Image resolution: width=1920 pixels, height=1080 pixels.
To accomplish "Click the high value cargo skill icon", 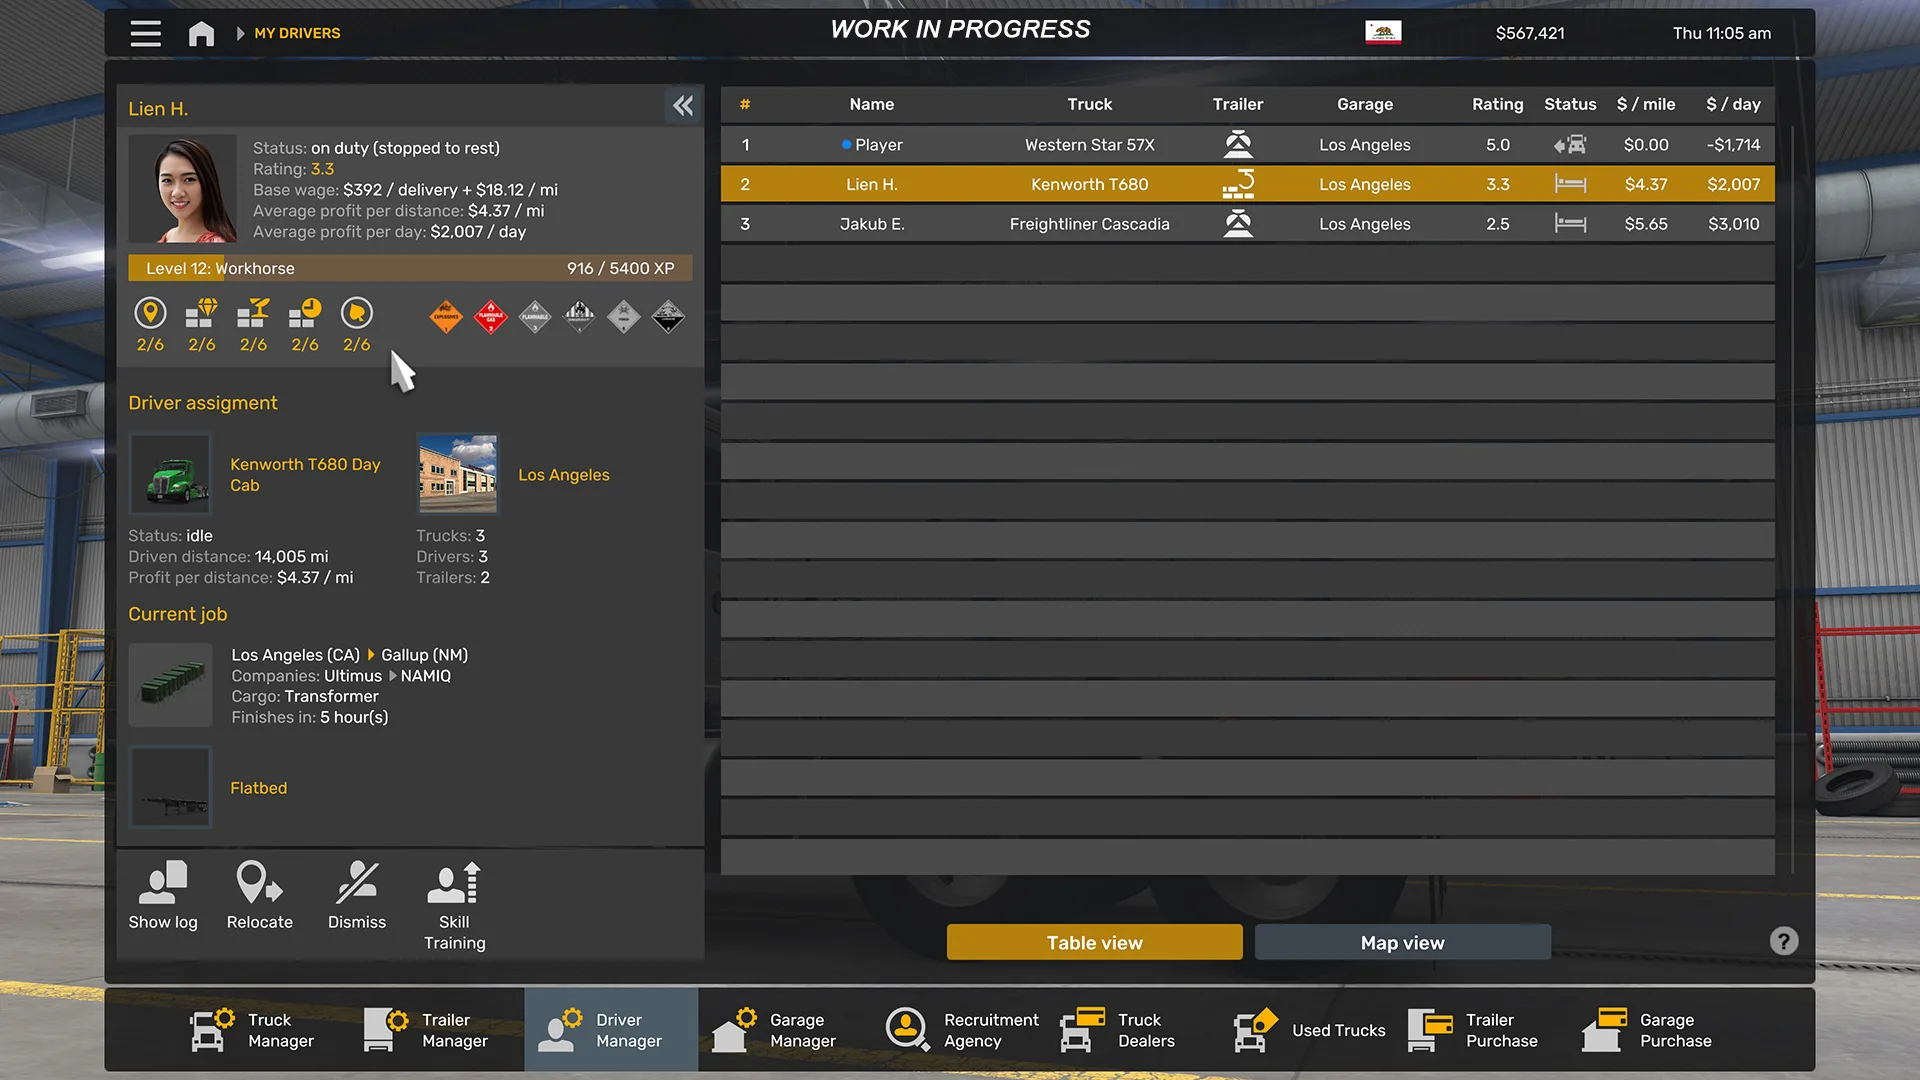I will (202, 314).
